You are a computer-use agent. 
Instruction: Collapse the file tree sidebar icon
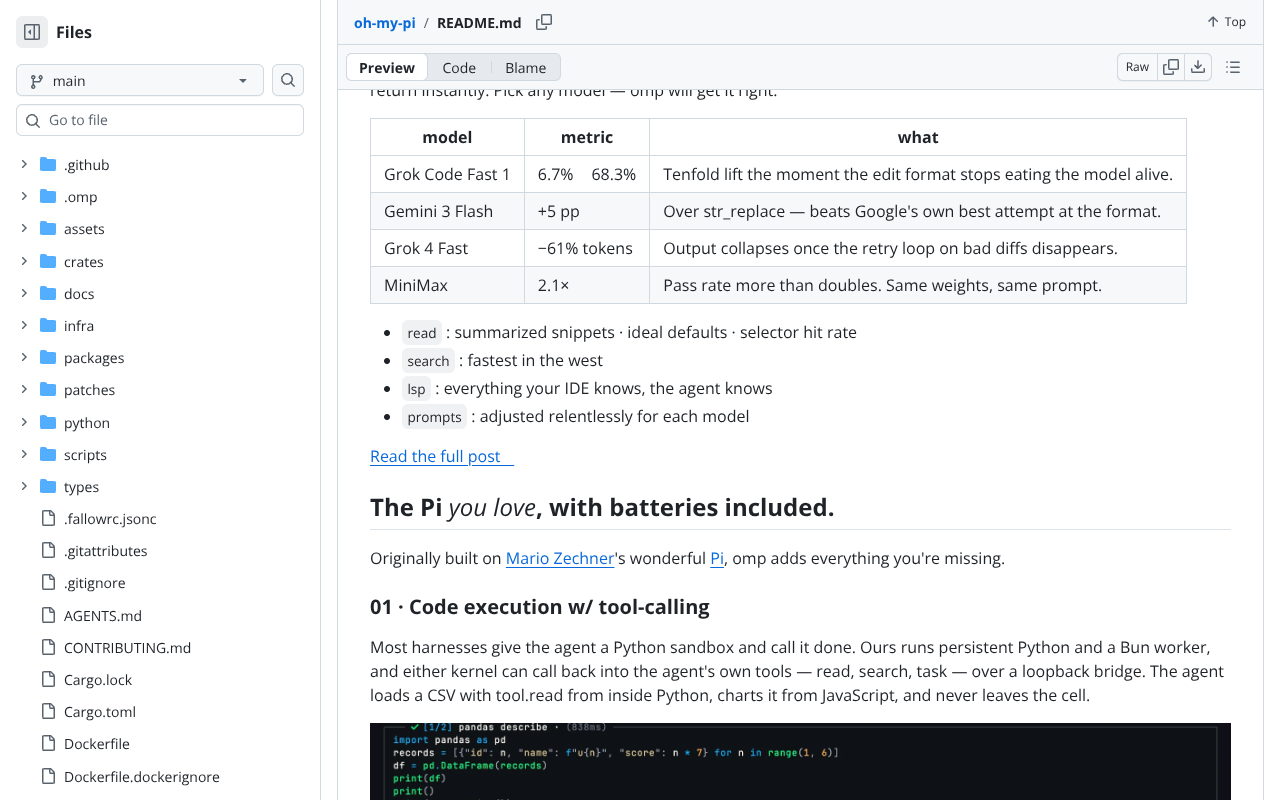point(32,32)
